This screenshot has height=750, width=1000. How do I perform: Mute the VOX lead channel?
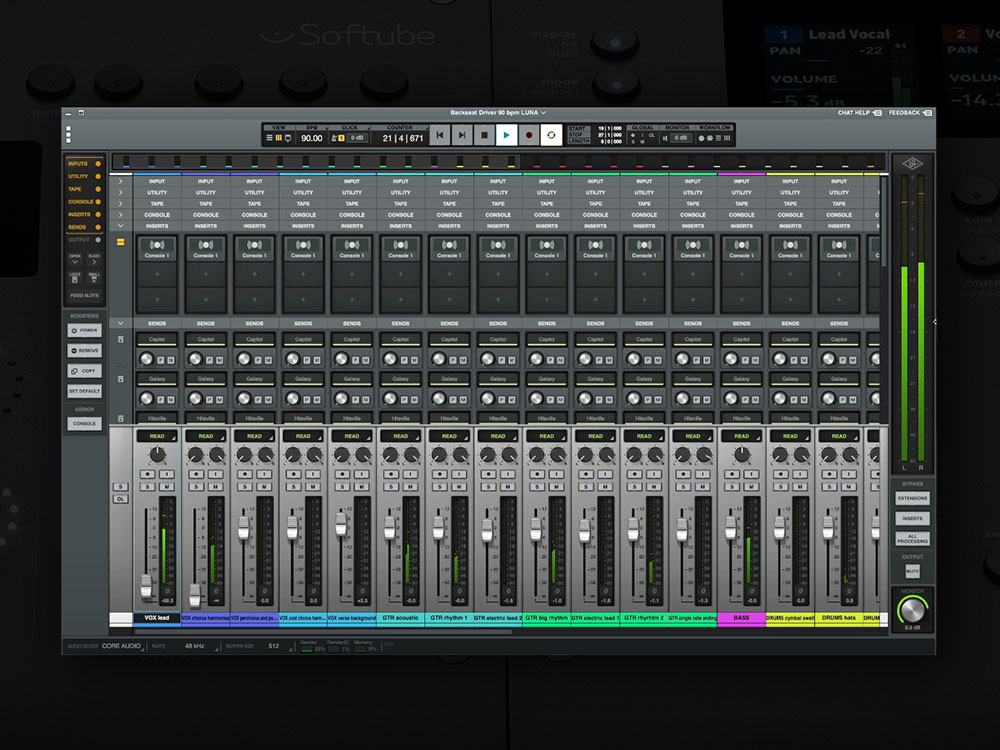[167, 487]
